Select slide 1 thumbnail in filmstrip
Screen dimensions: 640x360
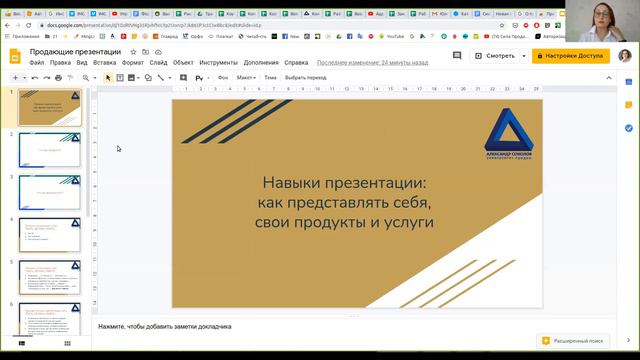point(49,108)
